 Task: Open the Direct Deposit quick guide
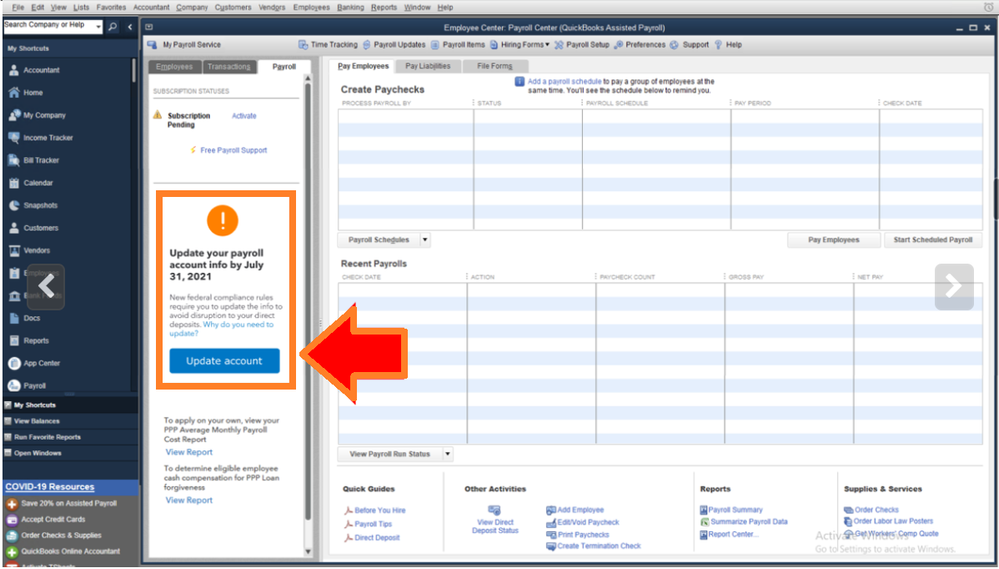pos(377,538)
